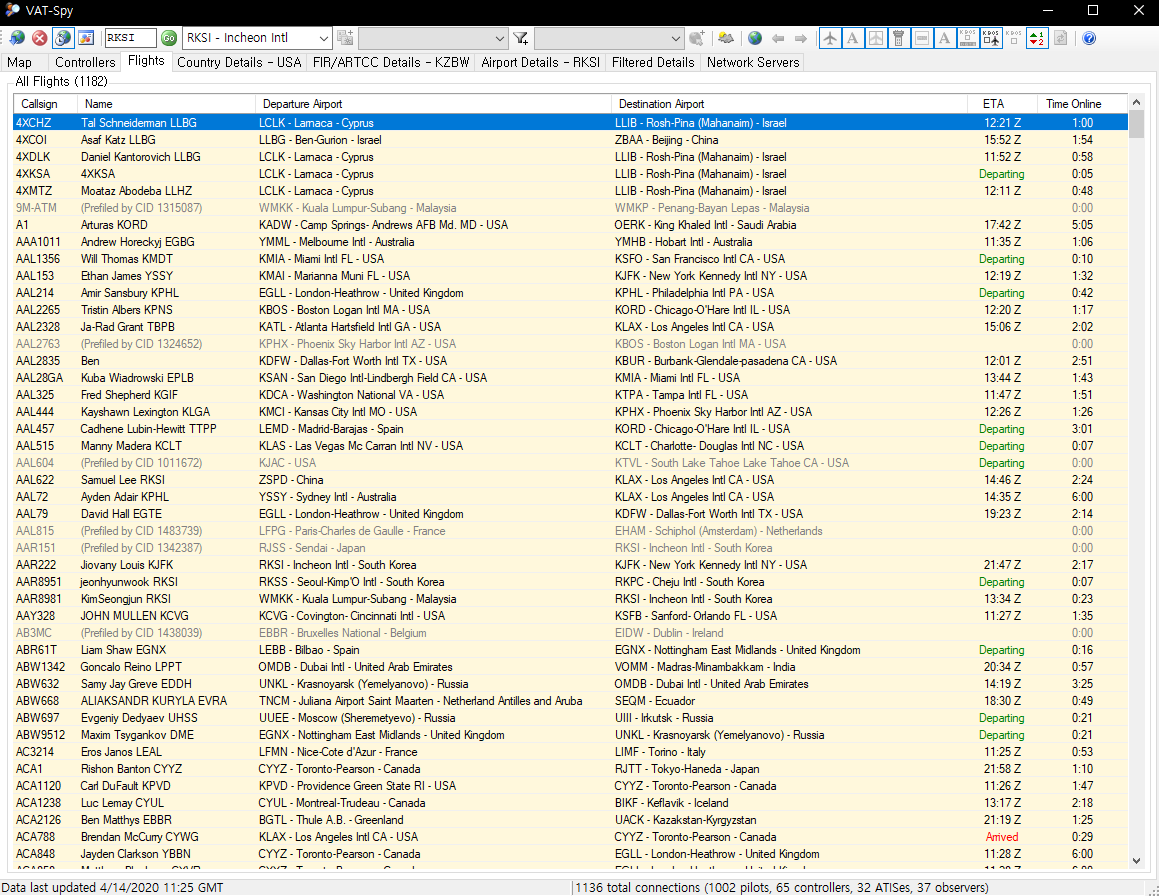Select flight row A1 Arturas KORD
This screenshot has height=896, width=1159.
571,225
